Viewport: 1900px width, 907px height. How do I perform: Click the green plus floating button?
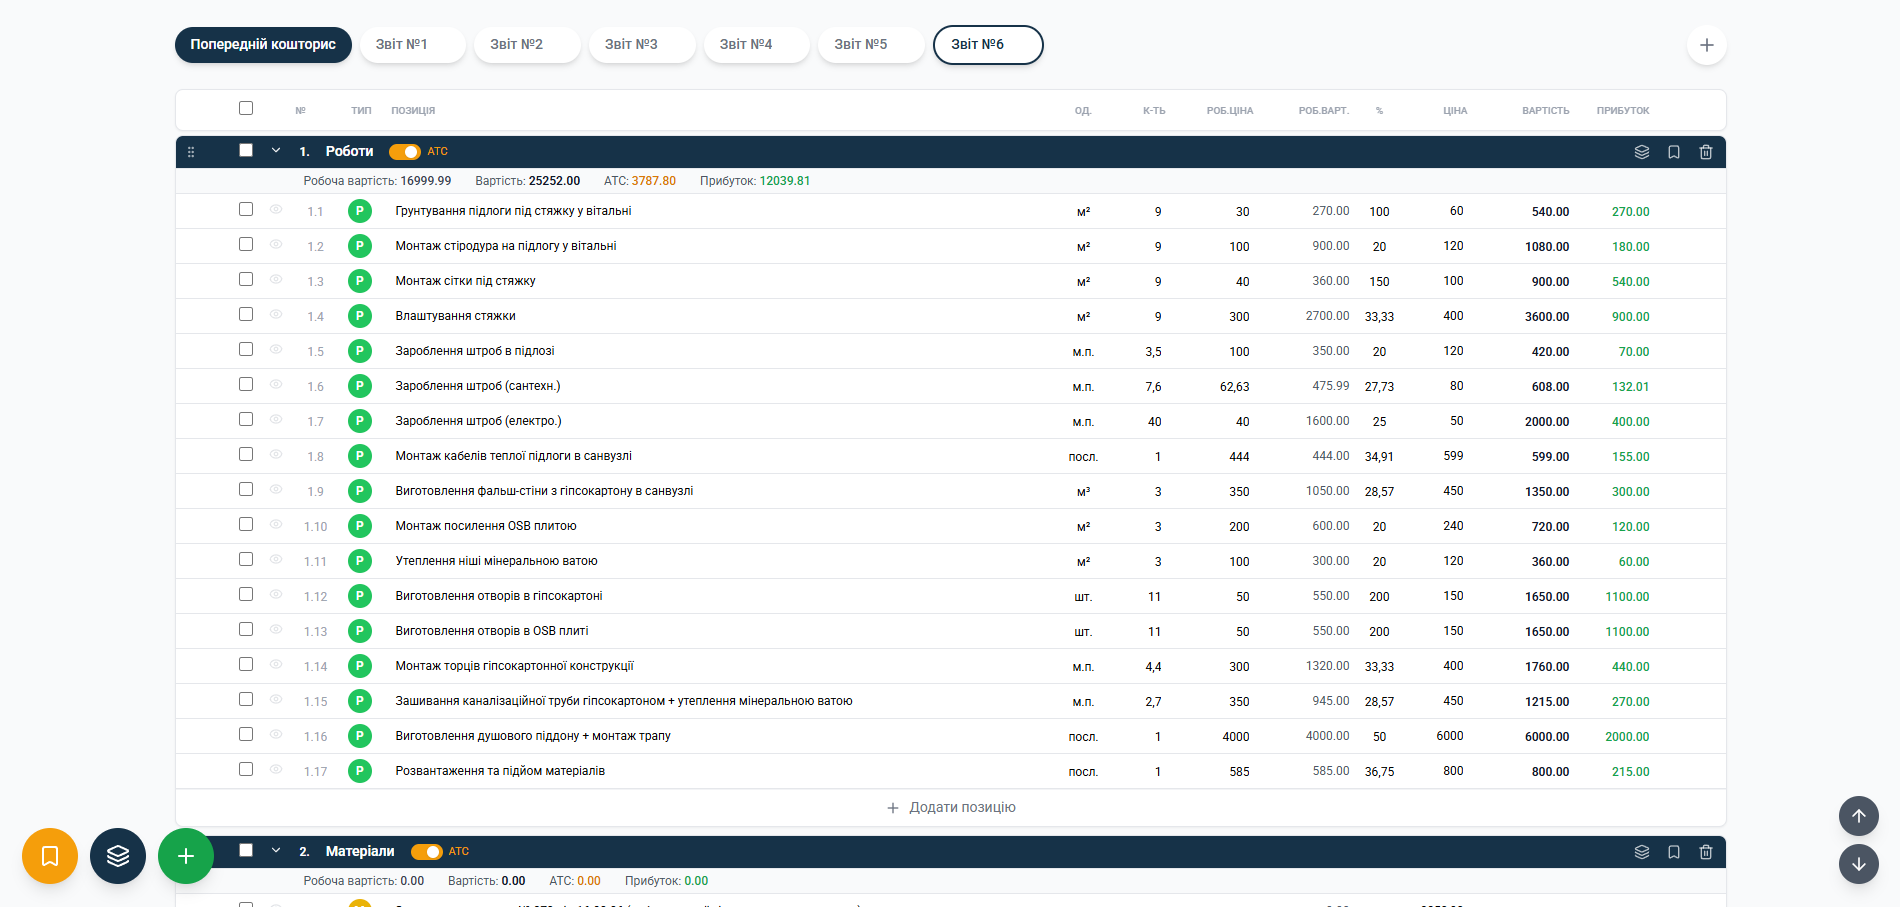click(185, 856)
